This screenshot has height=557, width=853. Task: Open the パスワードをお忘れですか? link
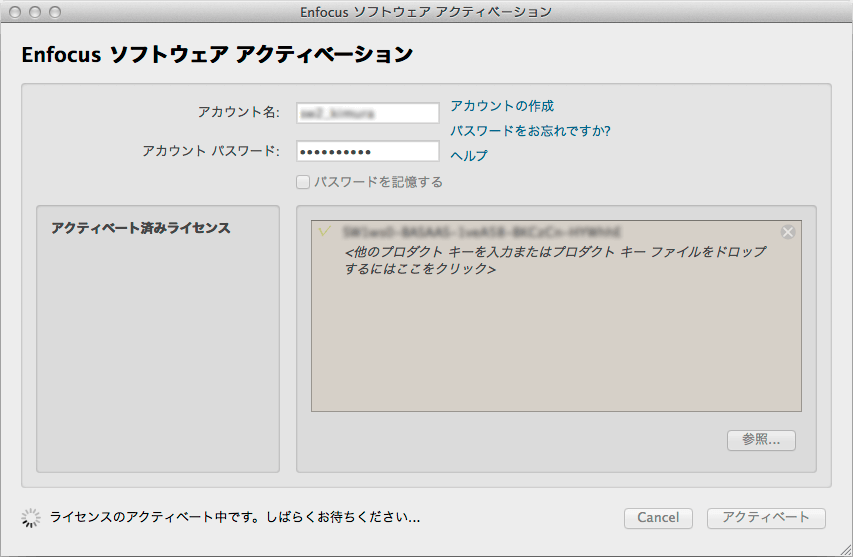[x=530, y=131]
